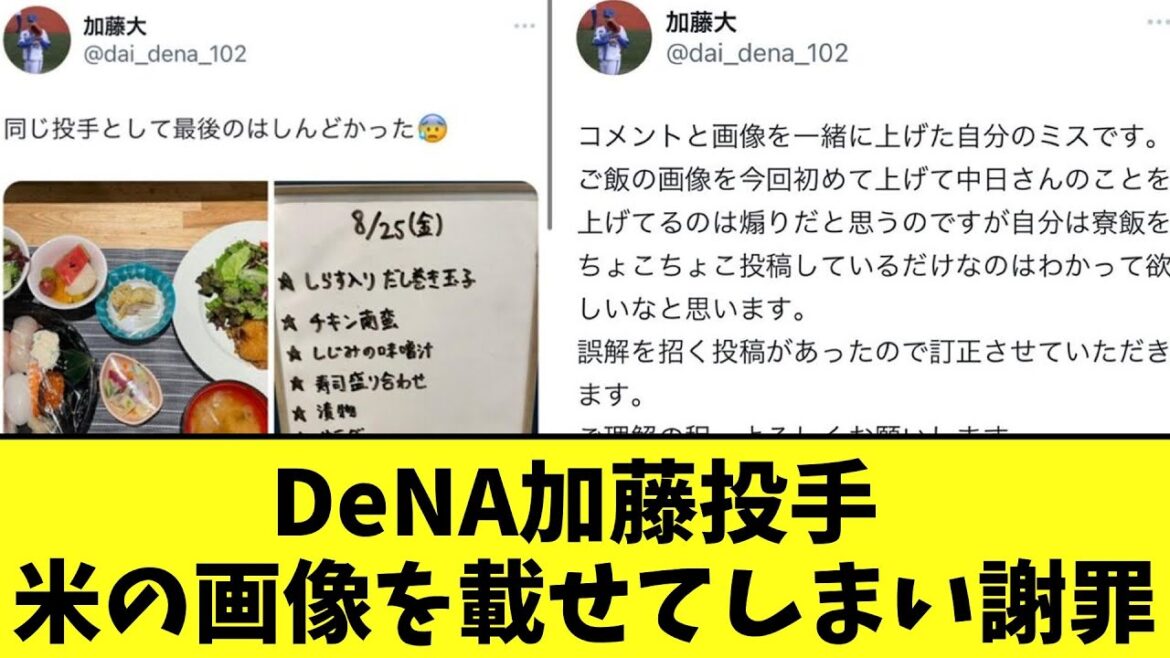The height and width of the screenshot is (658, 1170).
Task: Click left @dai_dena_102 handle
Action: point(164,54)
